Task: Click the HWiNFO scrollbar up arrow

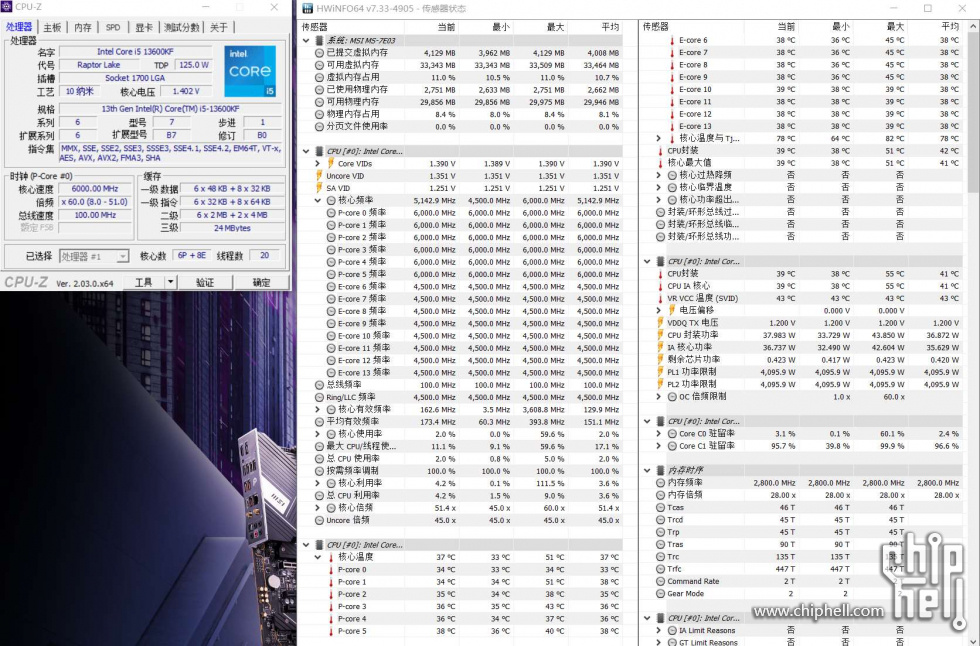Action: [973, 27]
